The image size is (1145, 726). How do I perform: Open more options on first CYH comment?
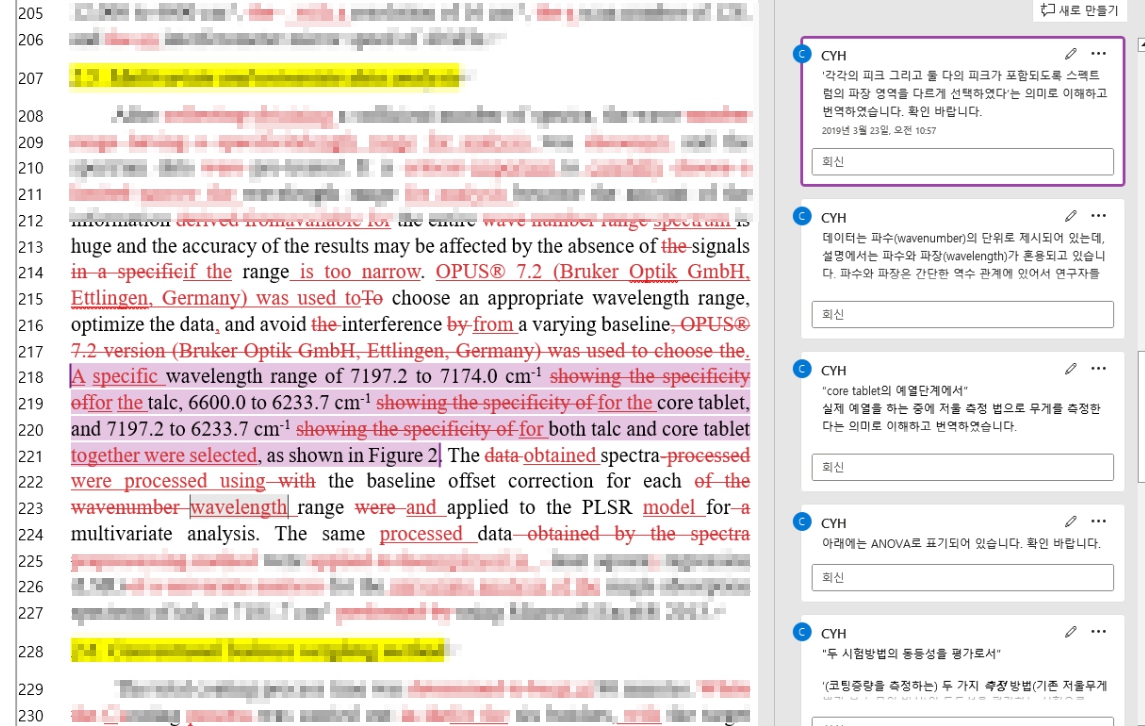(1098, 54)
